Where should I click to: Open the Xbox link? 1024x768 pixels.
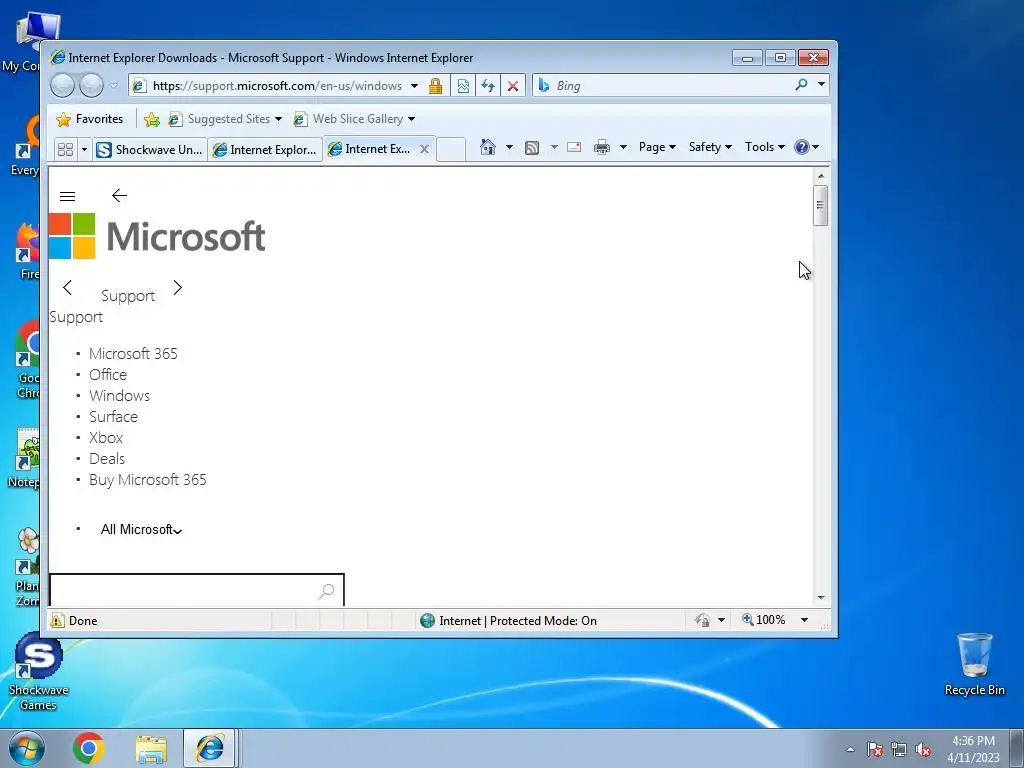click(106, 437)
